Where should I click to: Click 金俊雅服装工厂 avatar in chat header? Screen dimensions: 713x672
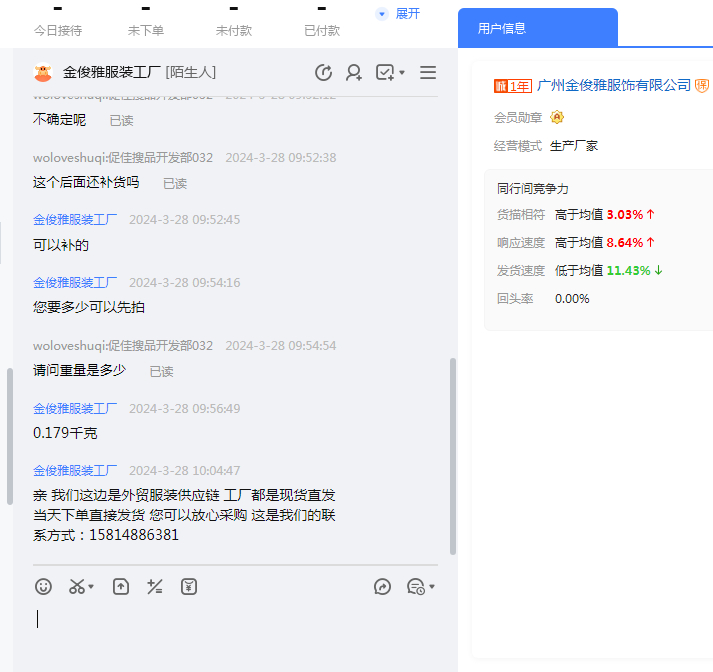point(43,72)
